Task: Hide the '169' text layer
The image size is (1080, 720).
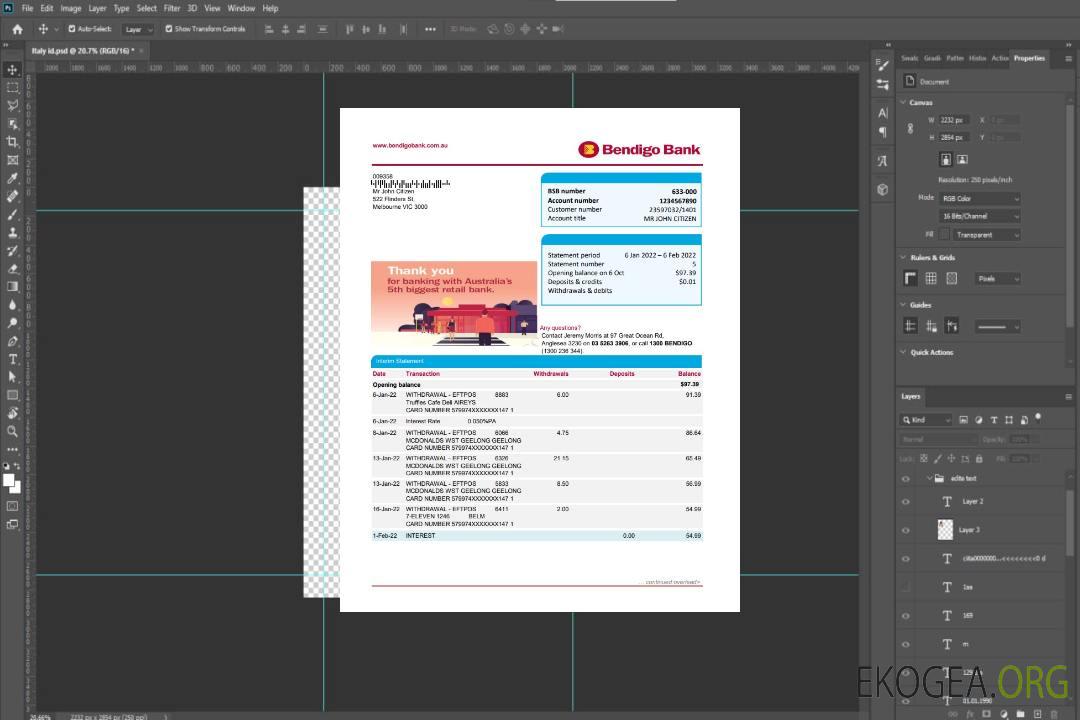Action: click(906, 616)
